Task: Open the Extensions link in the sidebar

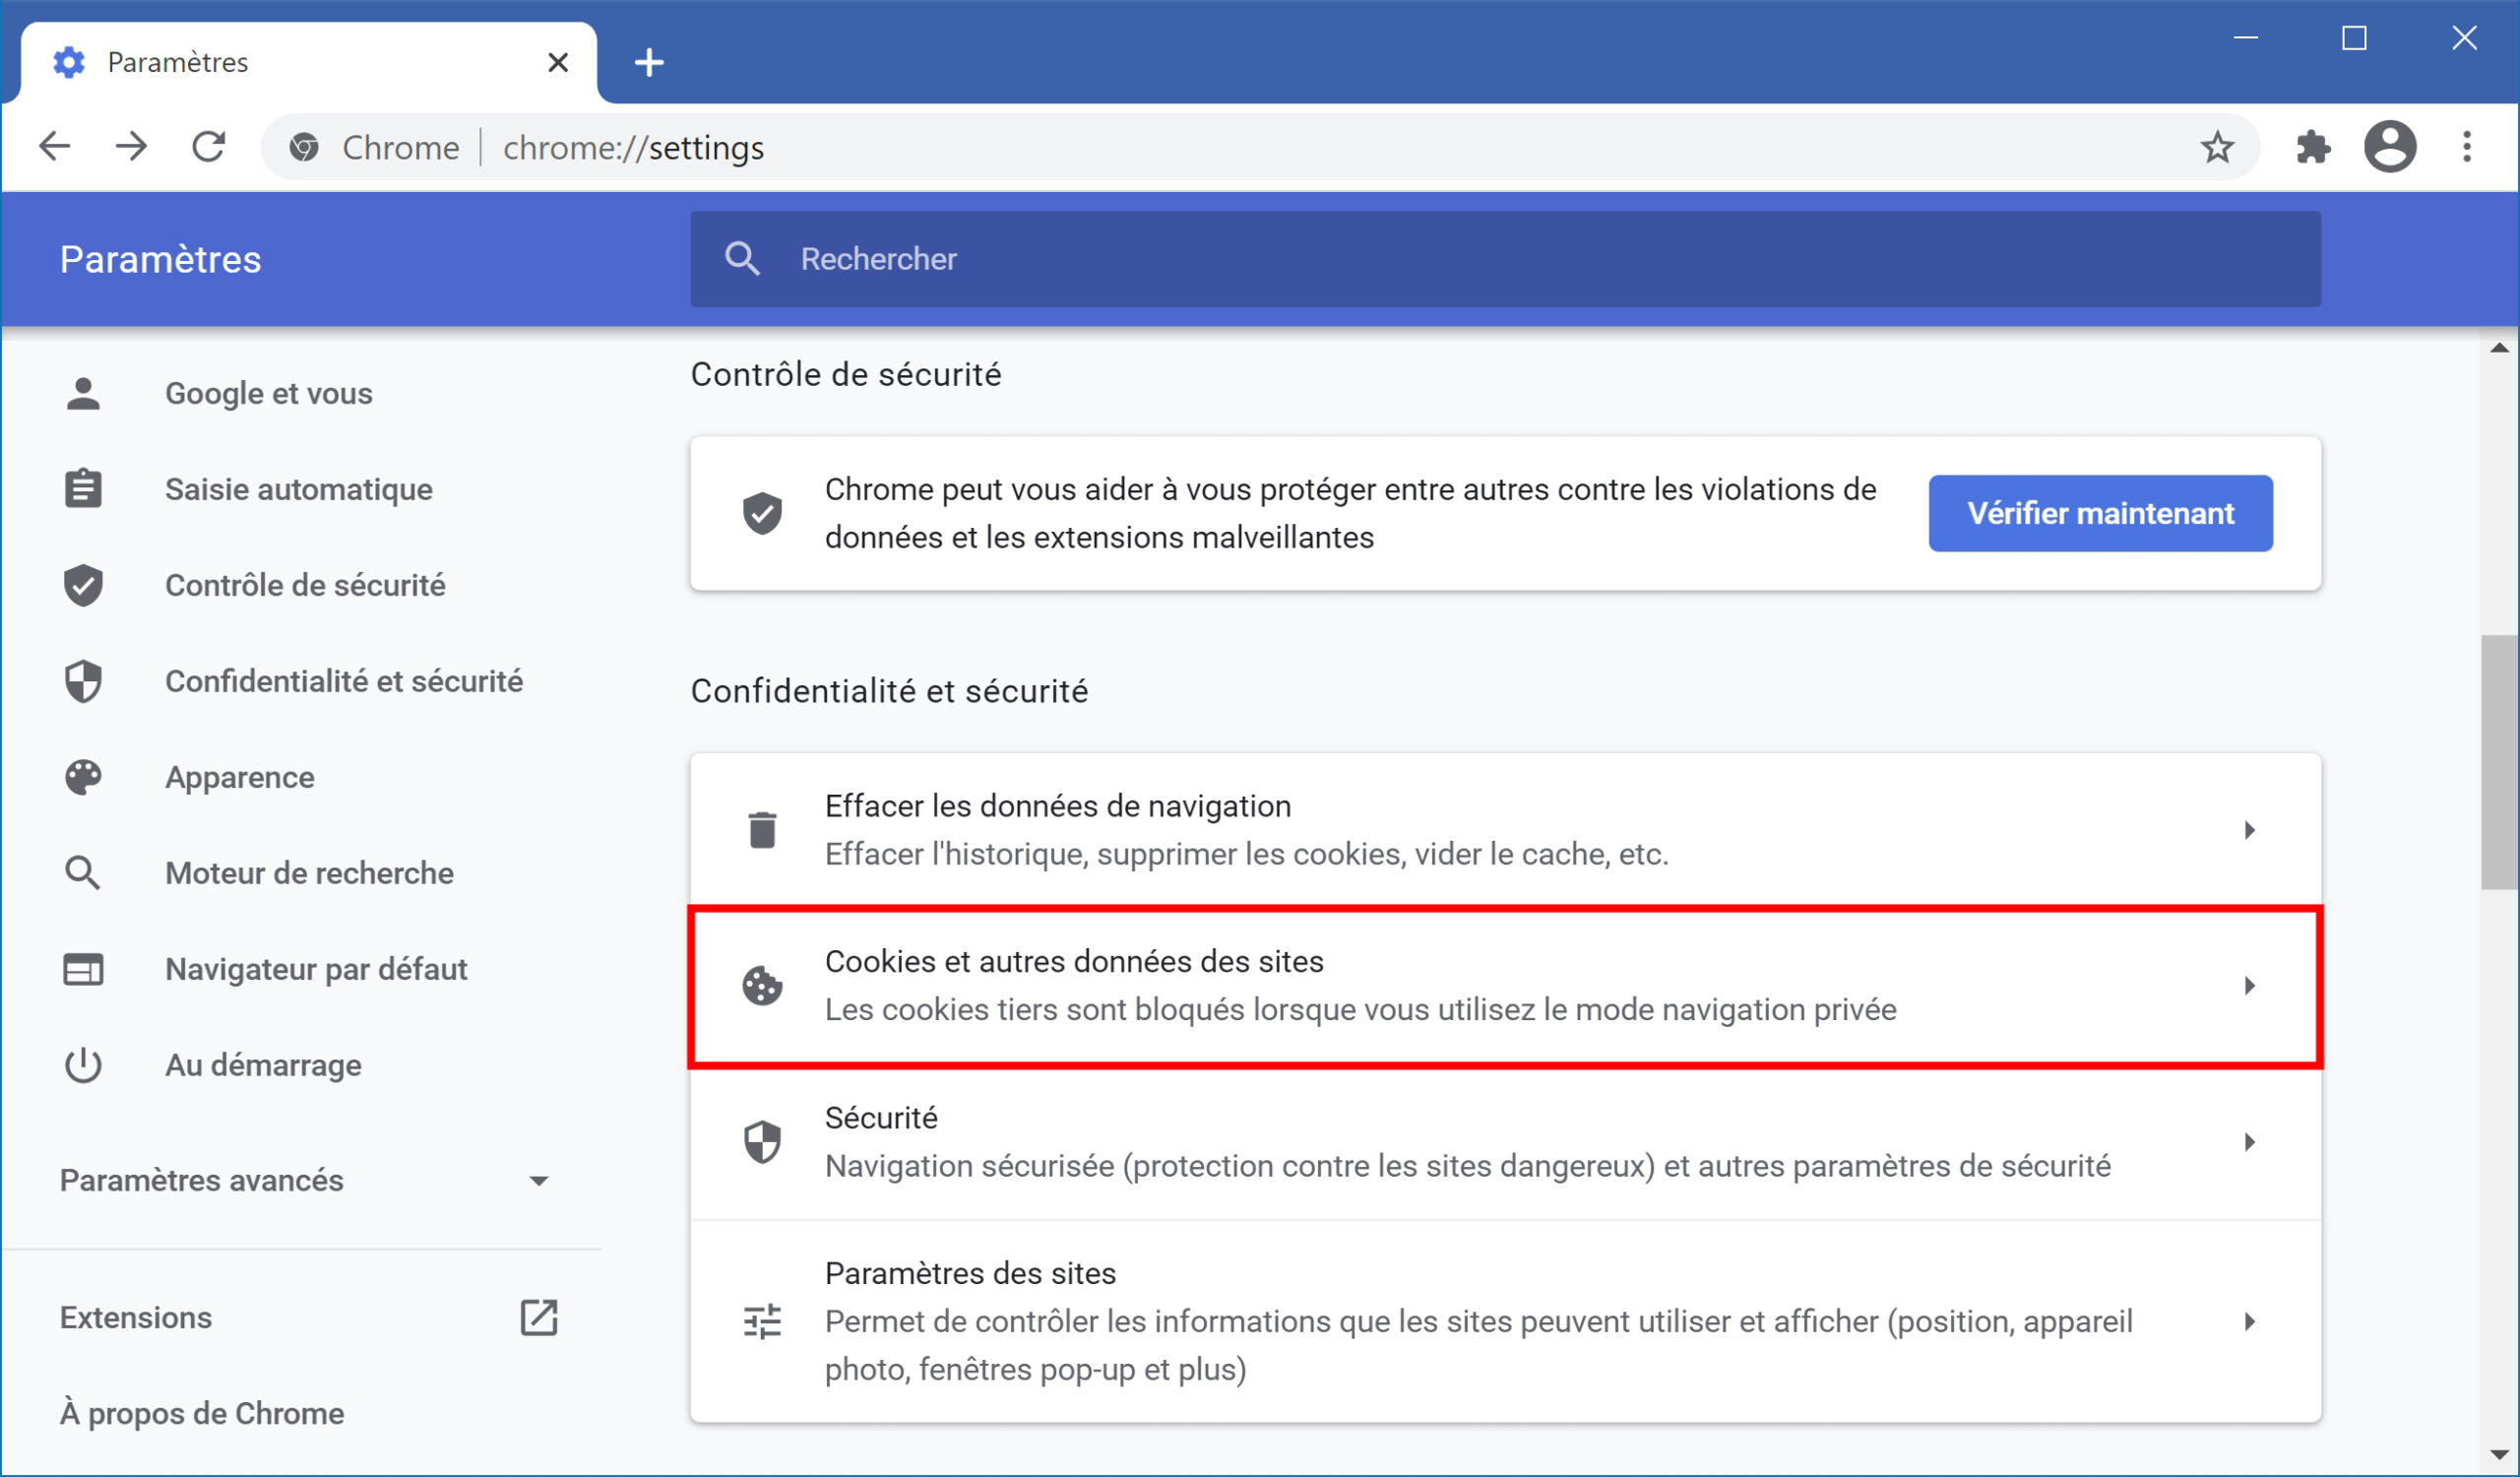Action: click(136, 1318)
